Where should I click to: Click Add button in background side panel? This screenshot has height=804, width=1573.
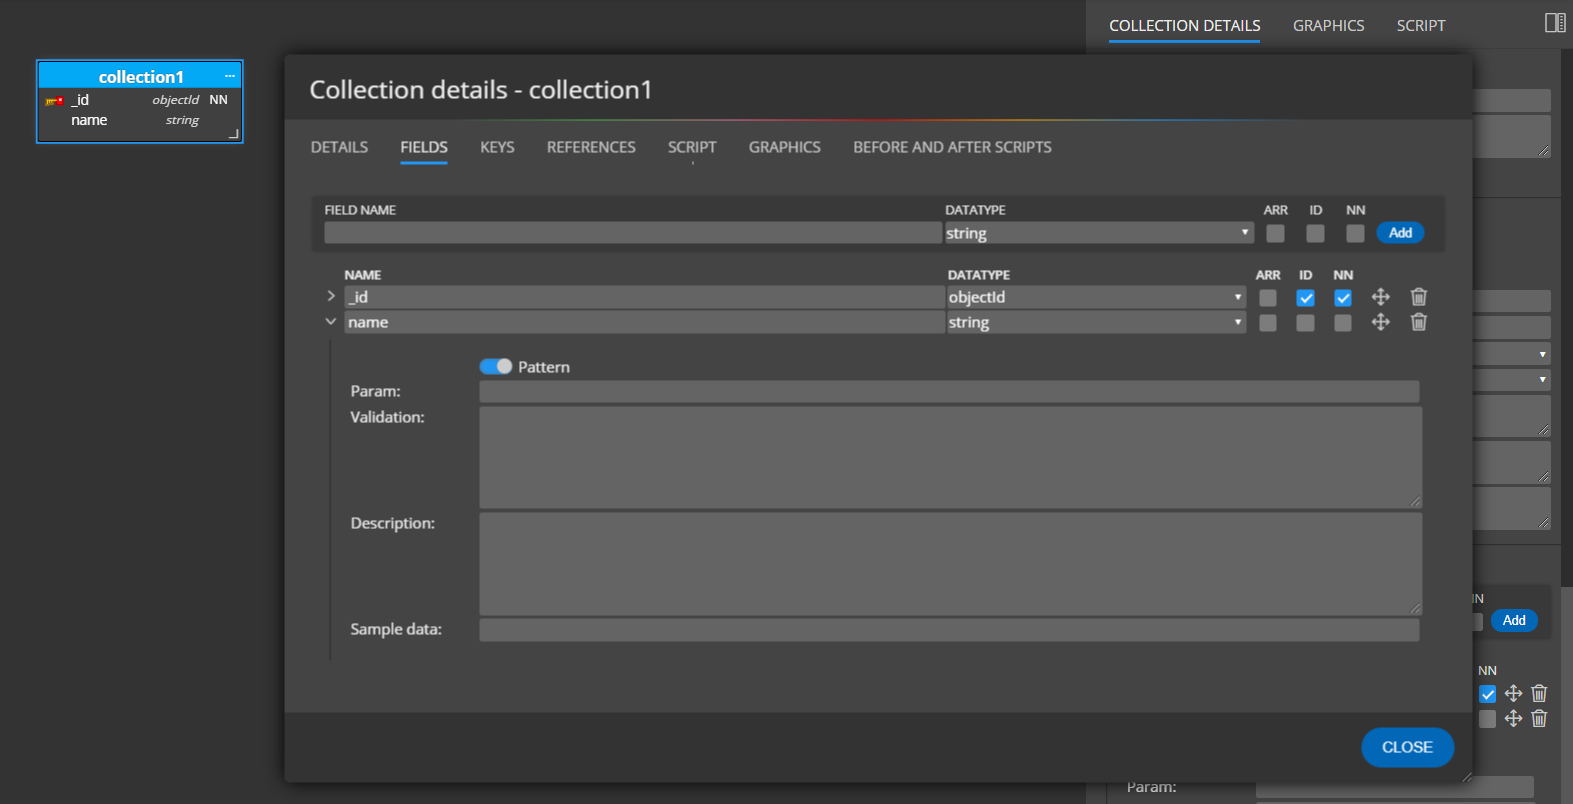[1514, 620]
